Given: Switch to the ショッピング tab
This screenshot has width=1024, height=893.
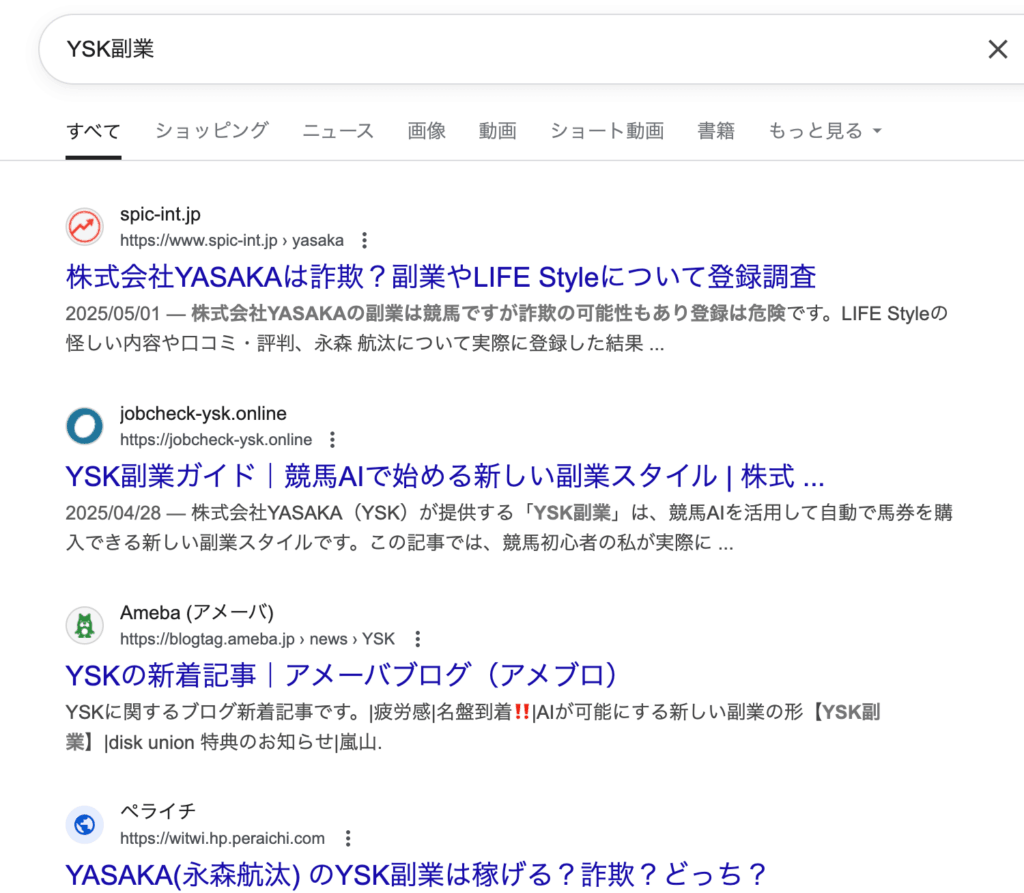Looking at the screenshot, I should (x=212, y=131).
